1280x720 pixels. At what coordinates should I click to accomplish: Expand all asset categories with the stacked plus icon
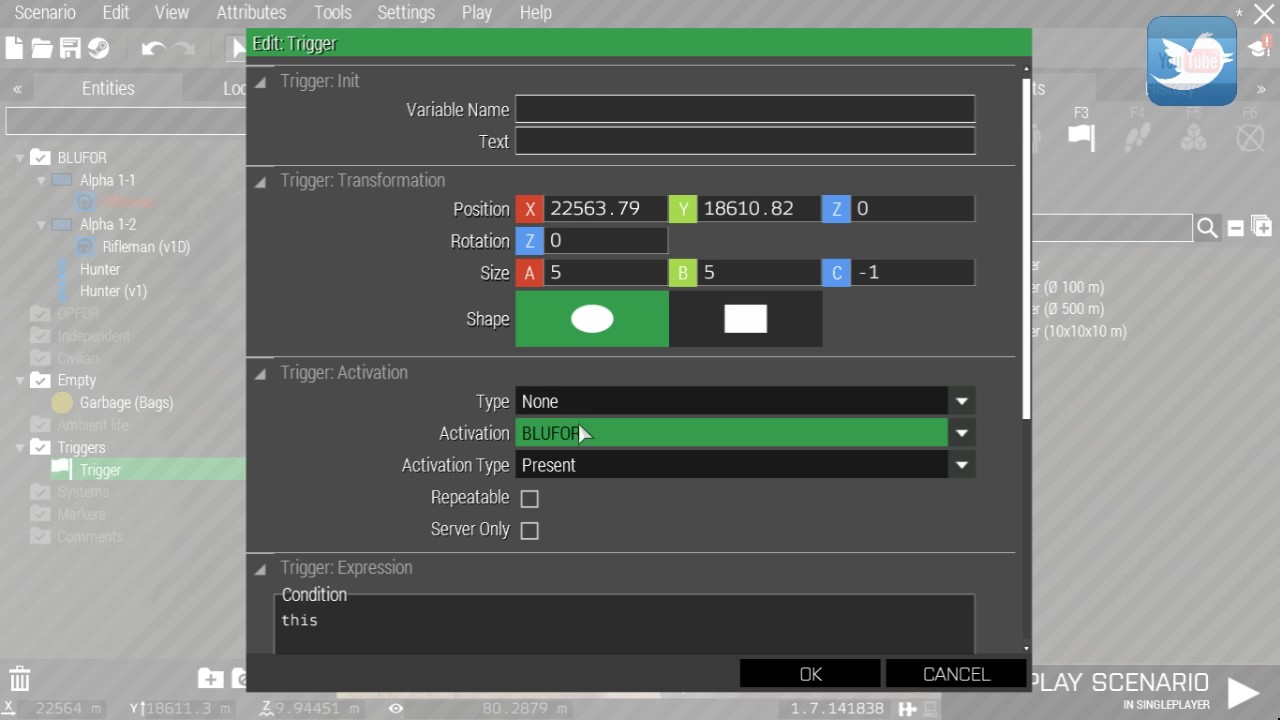click(x=1262, y=227)
